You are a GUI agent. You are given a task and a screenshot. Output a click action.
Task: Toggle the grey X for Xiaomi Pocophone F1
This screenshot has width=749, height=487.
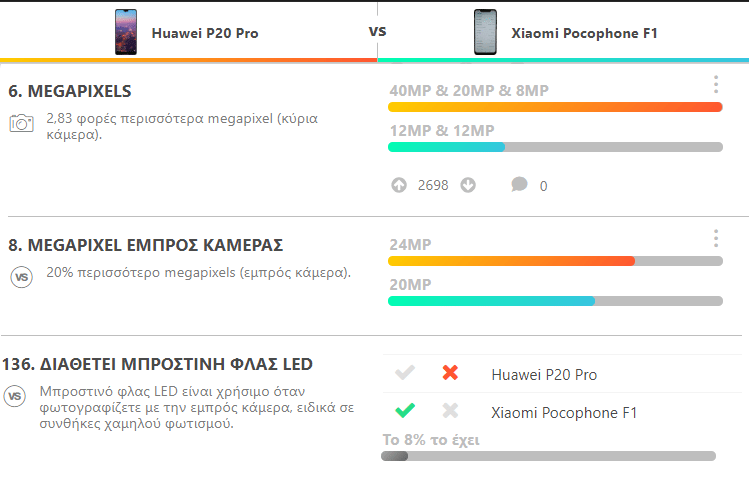(450, 410)
